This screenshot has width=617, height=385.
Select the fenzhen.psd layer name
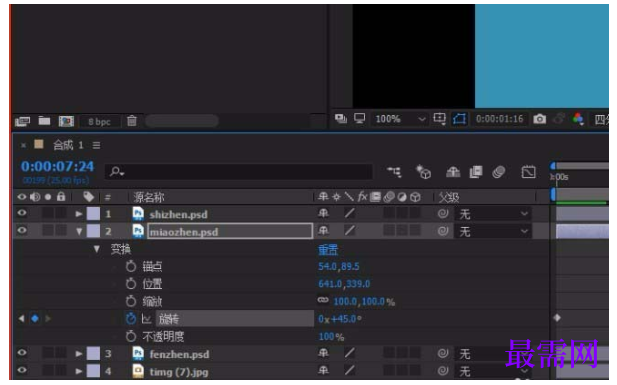(179, 354)
